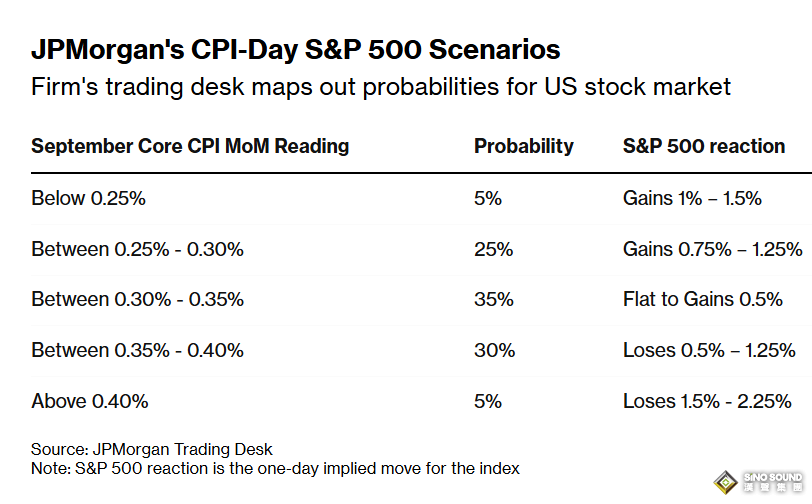This screenshot has height=504, width=812.
Task: Click the subtitle about trading desk probabilities
Action: click(381, 87)
